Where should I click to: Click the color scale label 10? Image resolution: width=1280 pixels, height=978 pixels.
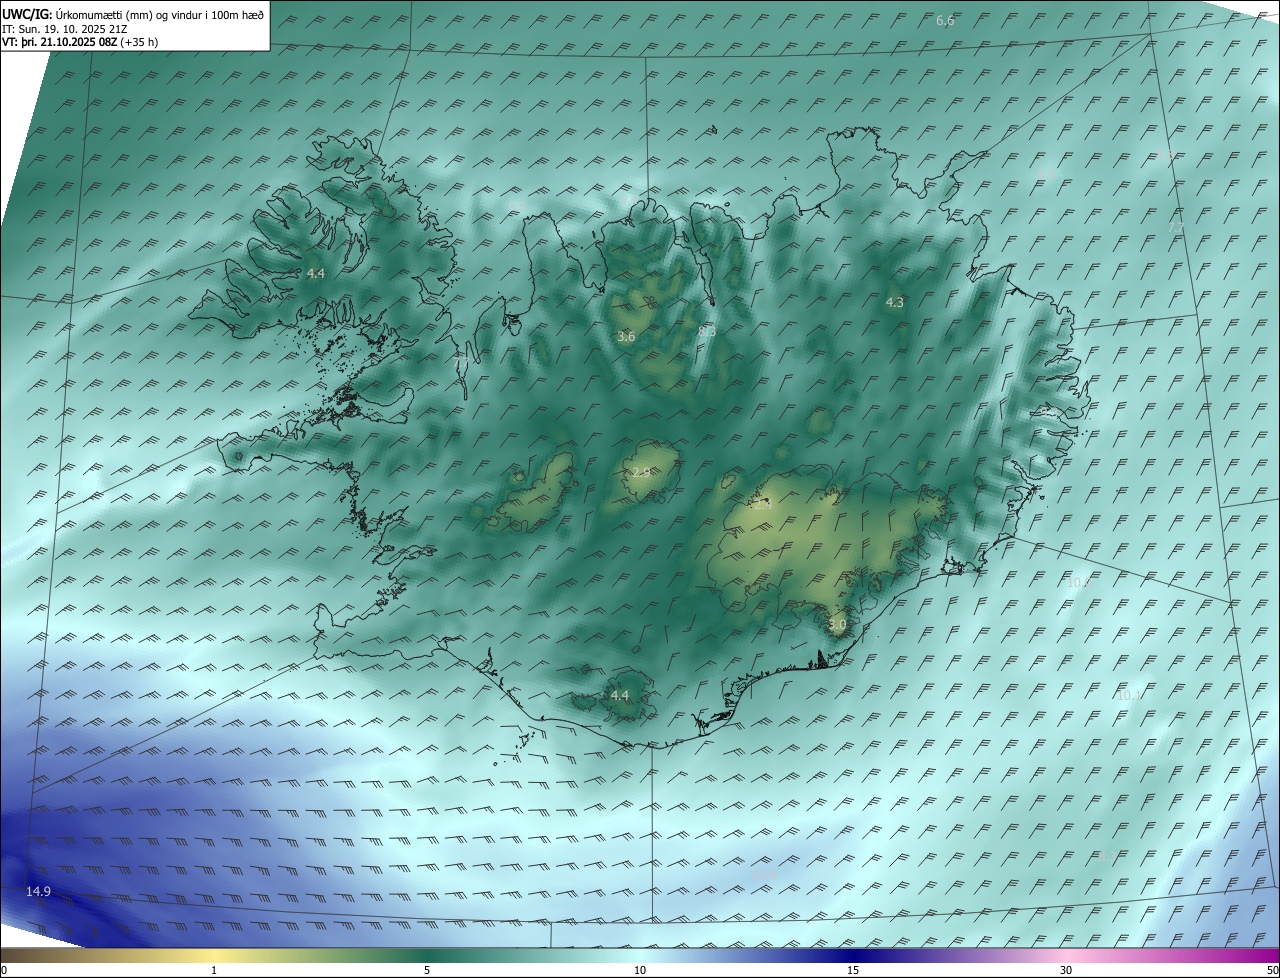[x=640, y=970]
